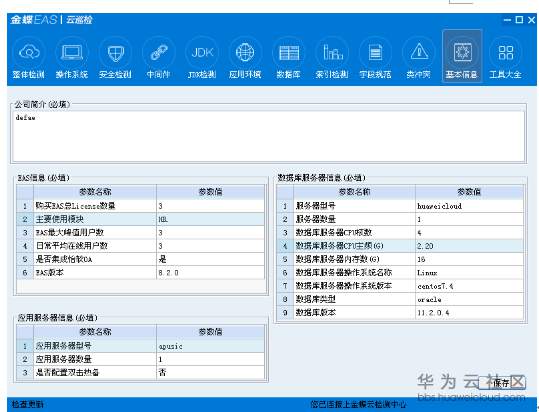Open the 应用环境 globe icon
539x412 pixels.
tap(245, 58)
